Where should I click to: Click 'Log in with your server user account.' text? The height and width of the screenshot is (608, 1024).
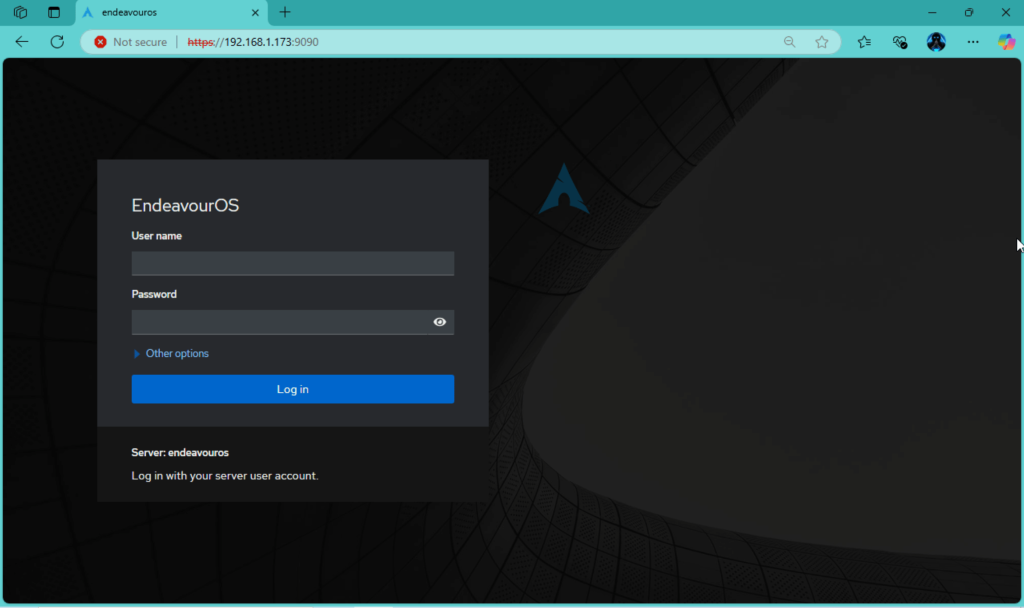225,476
